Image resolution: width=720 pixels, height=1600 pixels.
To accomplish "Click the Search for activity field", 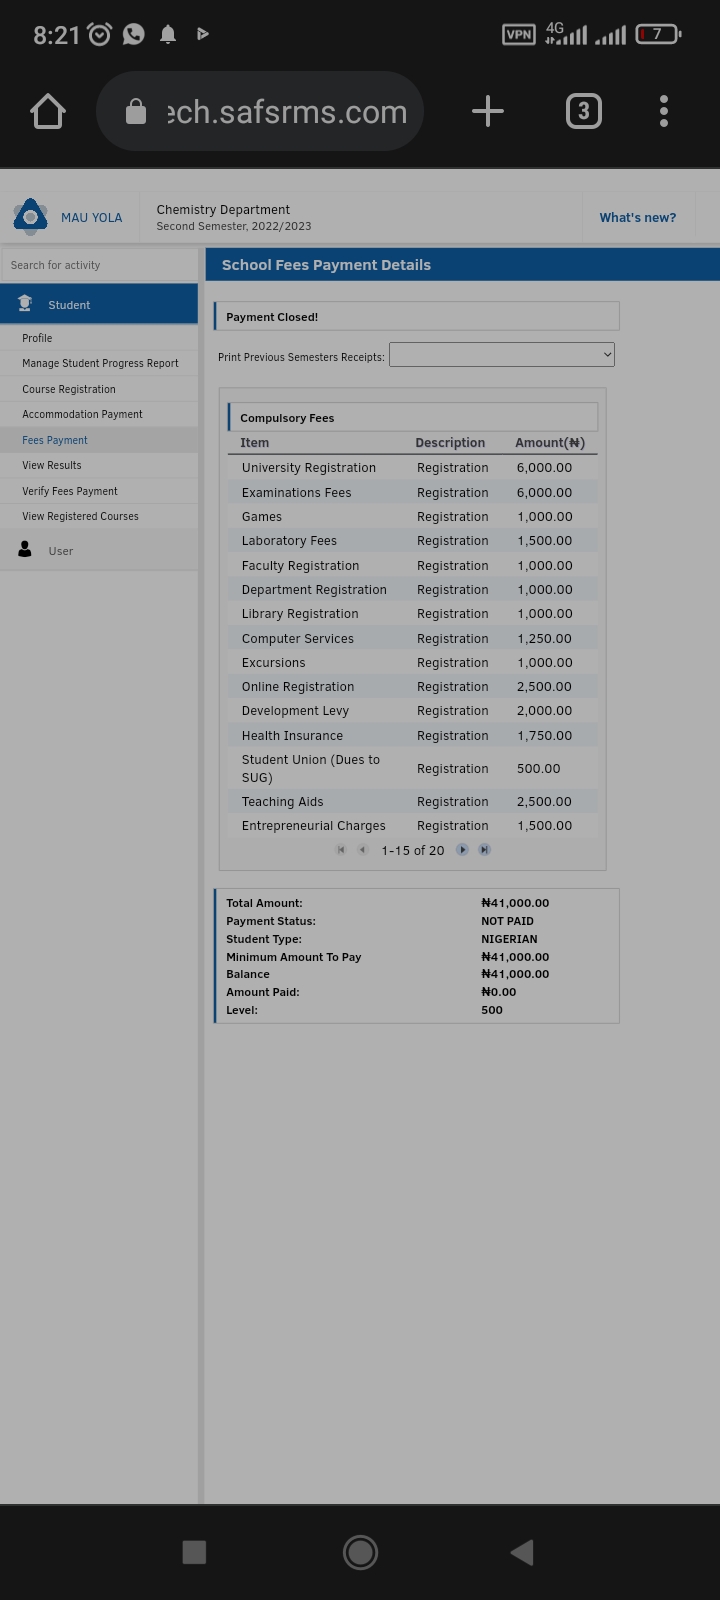I will click(x=99, y=265).
